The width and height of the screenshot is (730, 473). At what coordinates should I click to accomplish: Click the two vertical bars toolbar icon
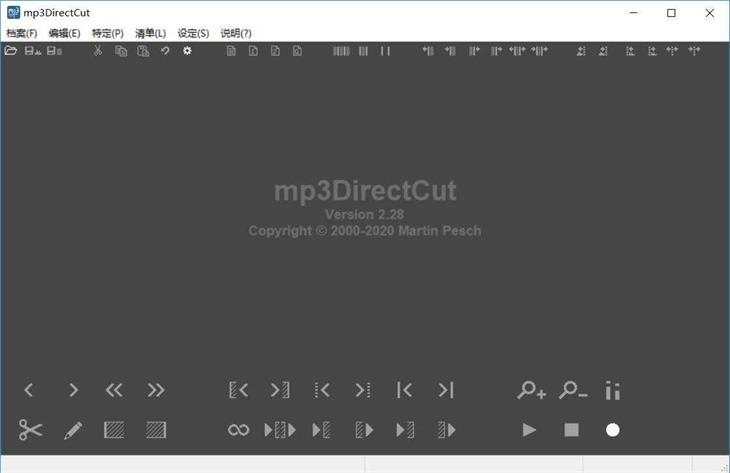(x=385, y=51)
